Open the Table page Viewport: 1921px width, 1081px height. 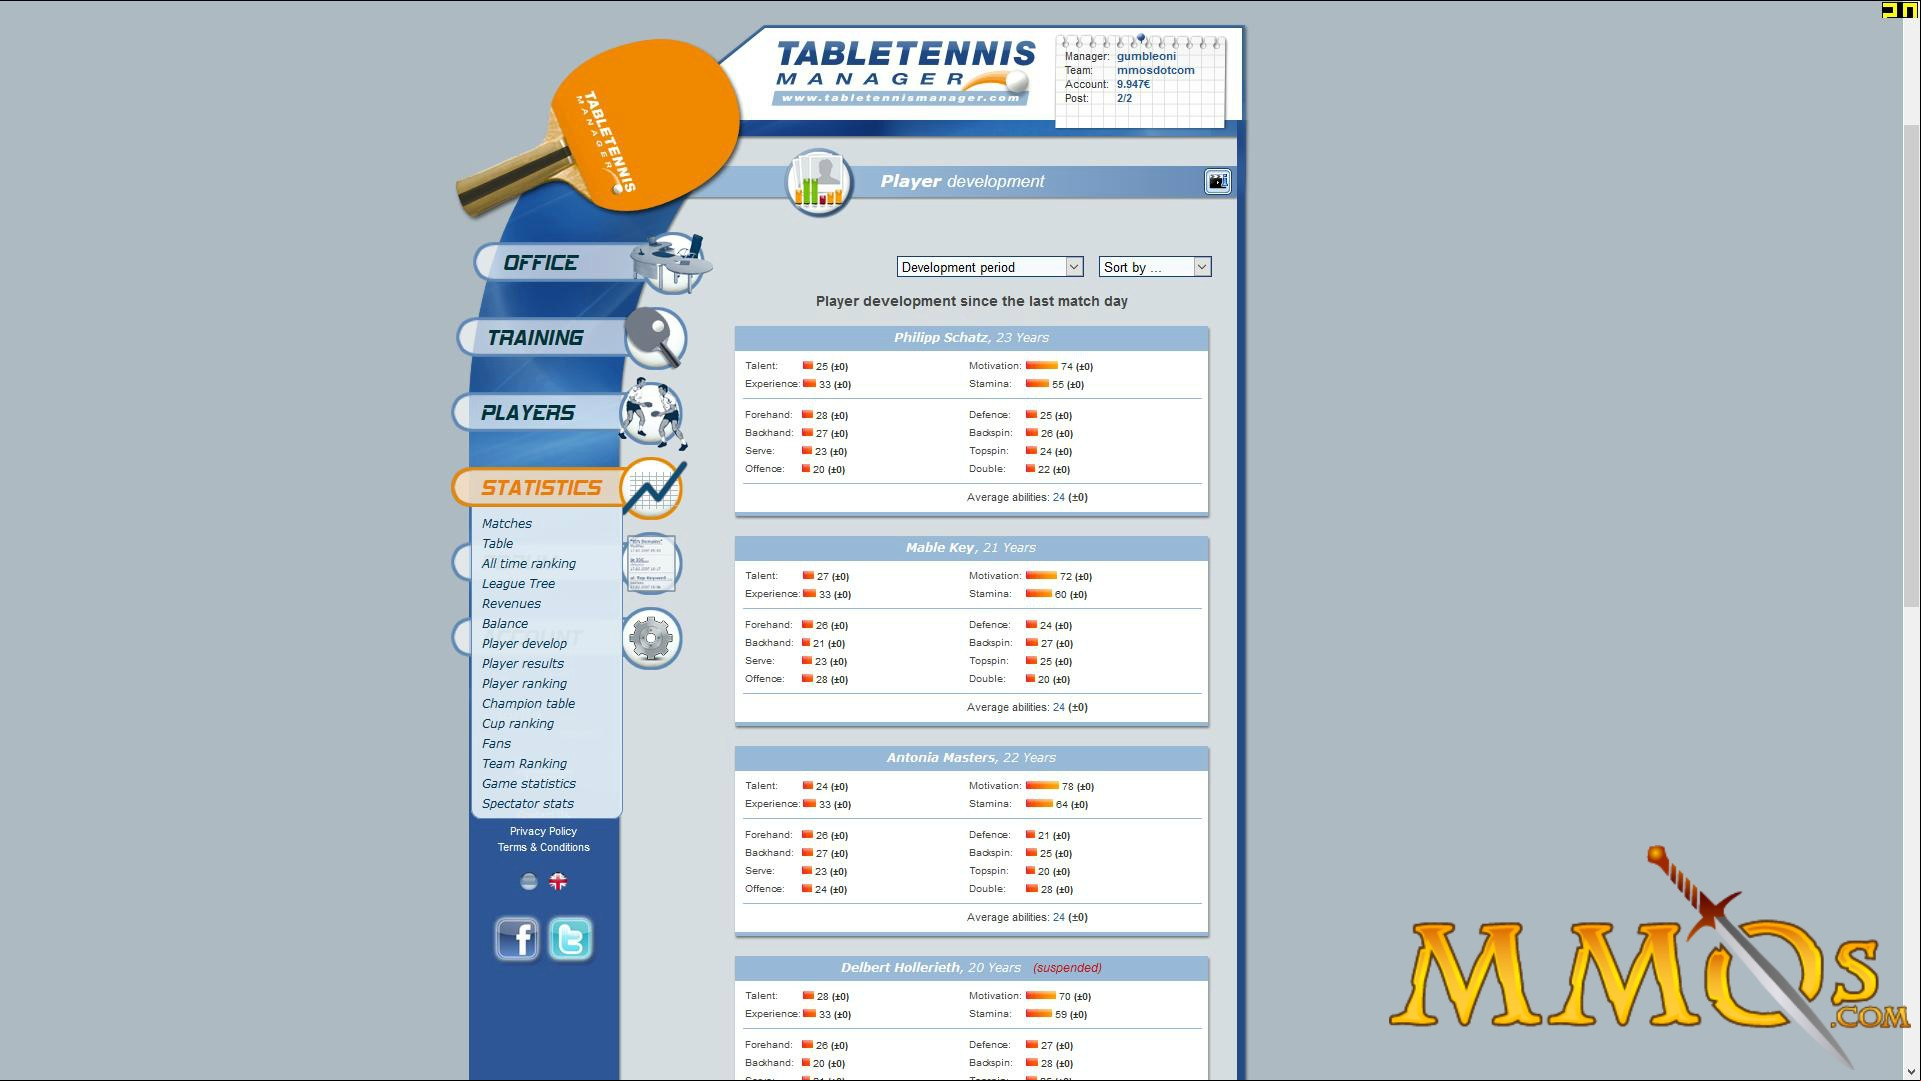point(498,544)
